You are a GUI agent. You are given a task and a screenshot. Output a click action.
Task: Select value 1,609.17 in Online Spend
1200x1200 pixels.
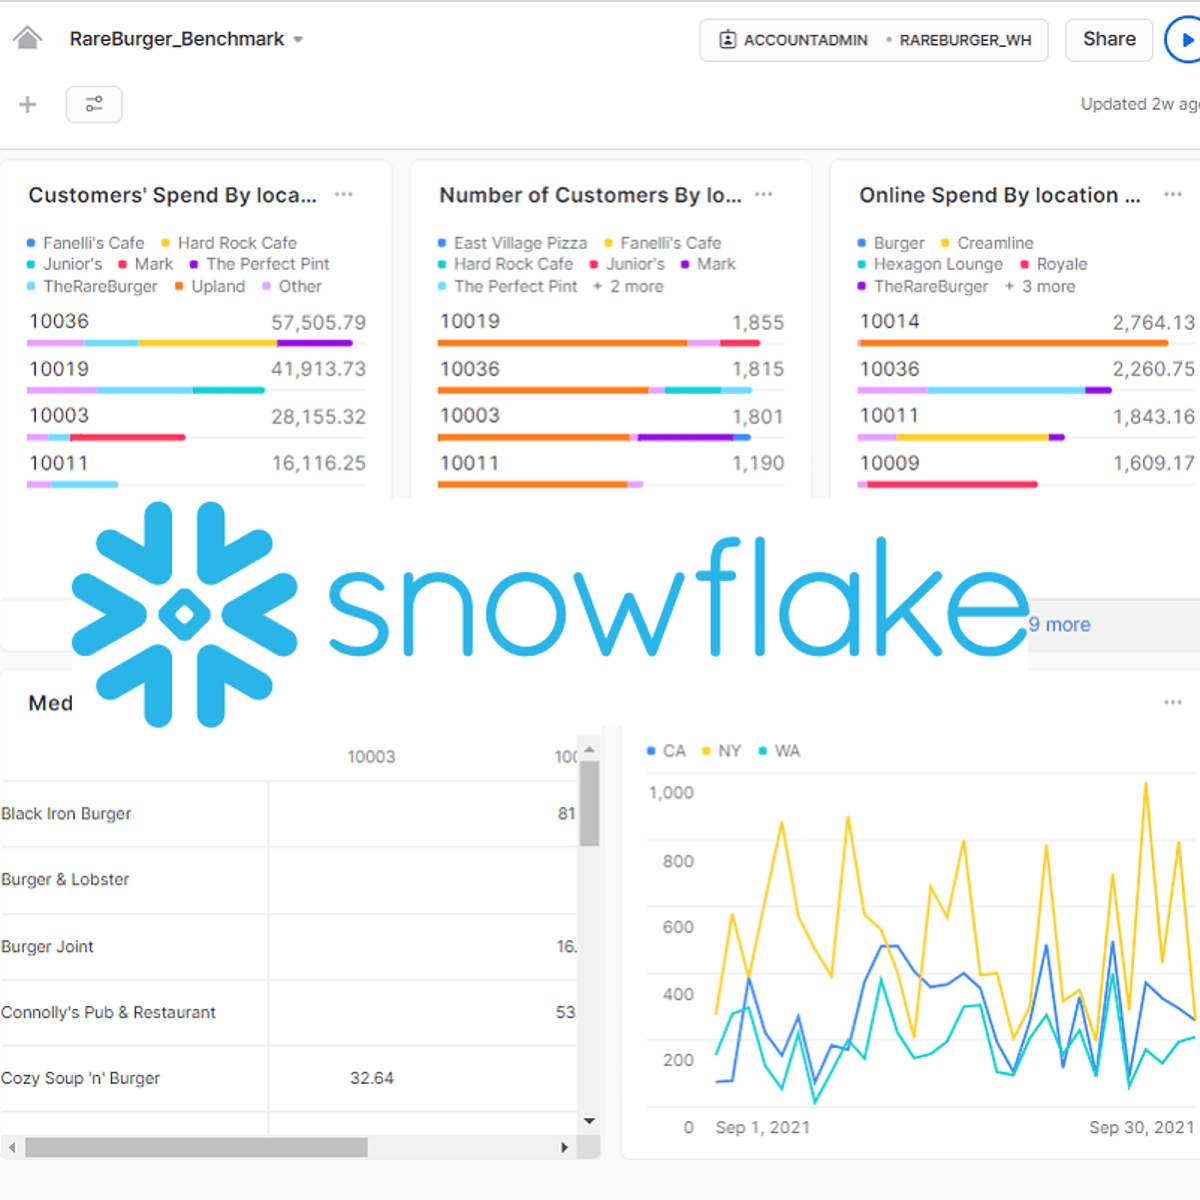1154,463
